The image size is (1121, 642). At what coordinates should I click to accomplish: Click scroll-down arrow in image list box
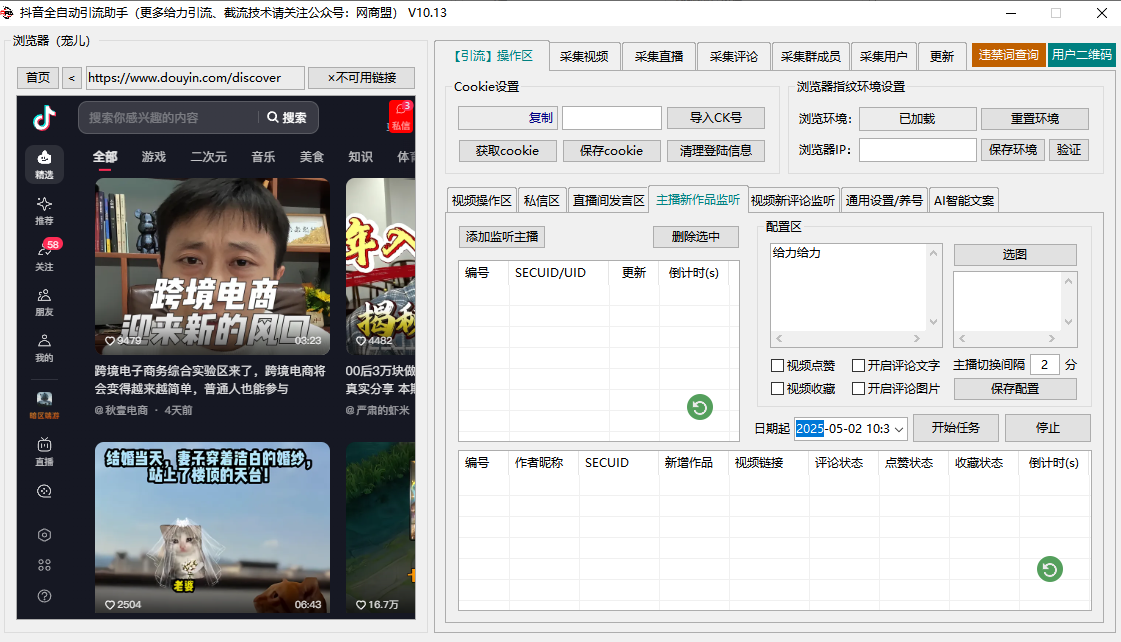(x=1068, y=322)
